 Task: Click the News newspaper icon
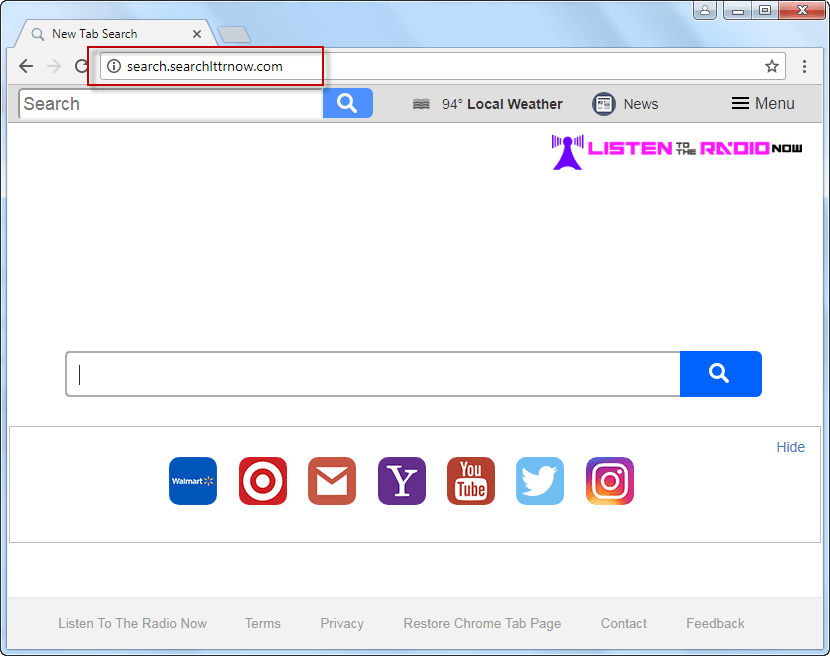point(603,104)
